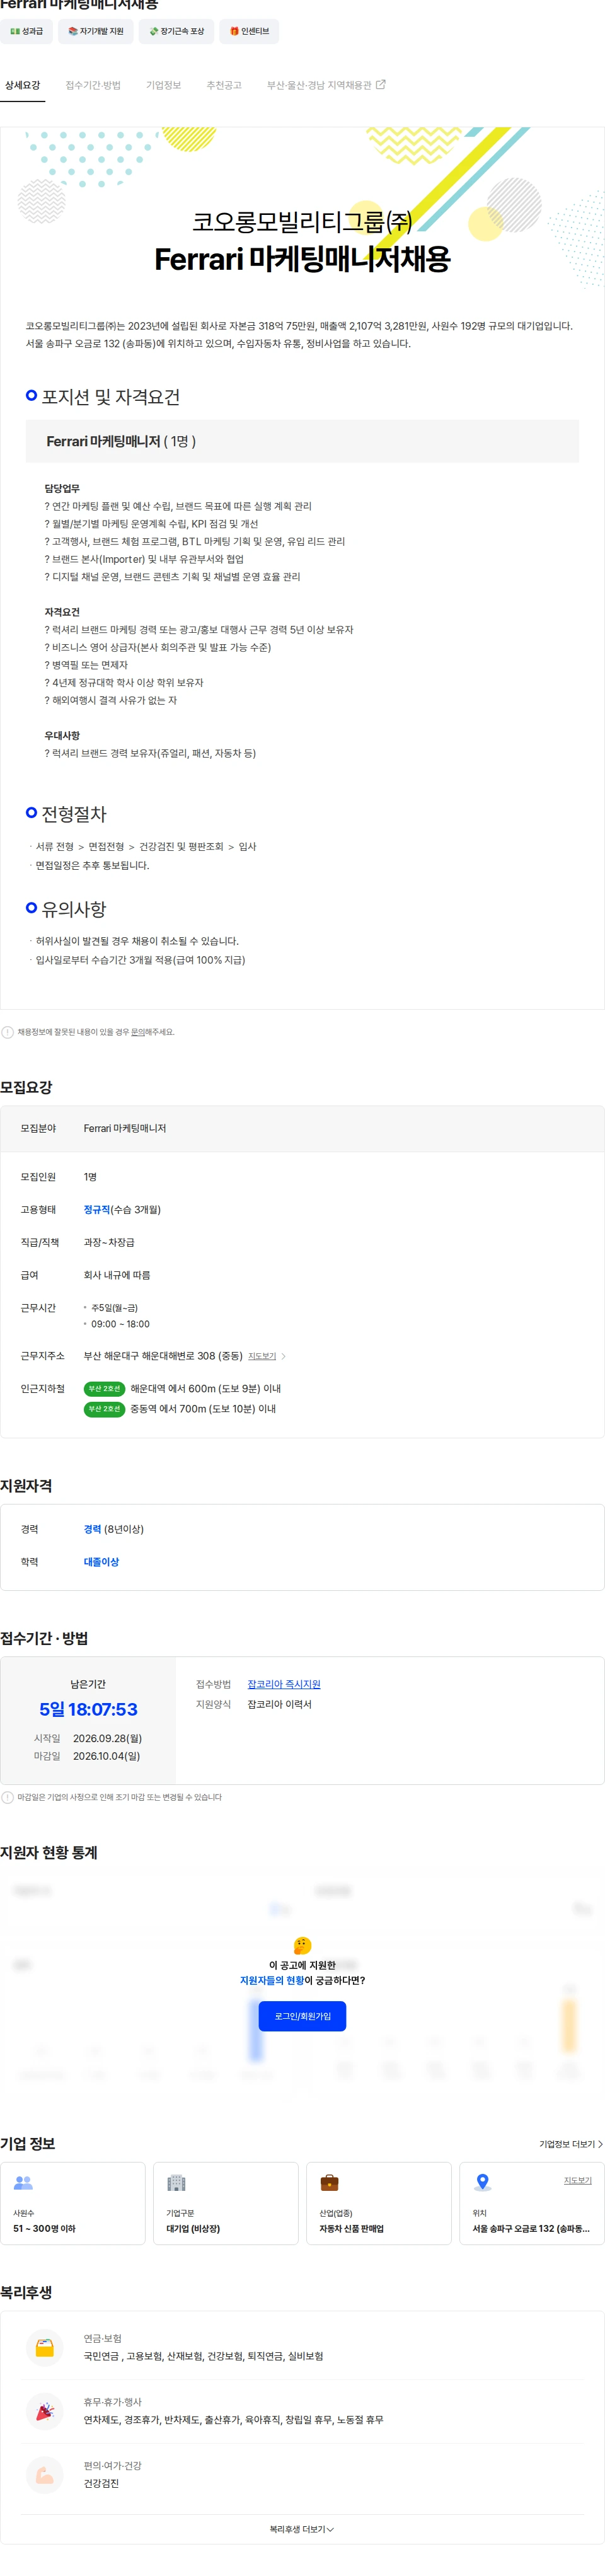The width and height of the screenshot is (605, 2576).
Task: Click the info icon next to 채용정보에 잘못된 내용
Action: pos(8,1032)
